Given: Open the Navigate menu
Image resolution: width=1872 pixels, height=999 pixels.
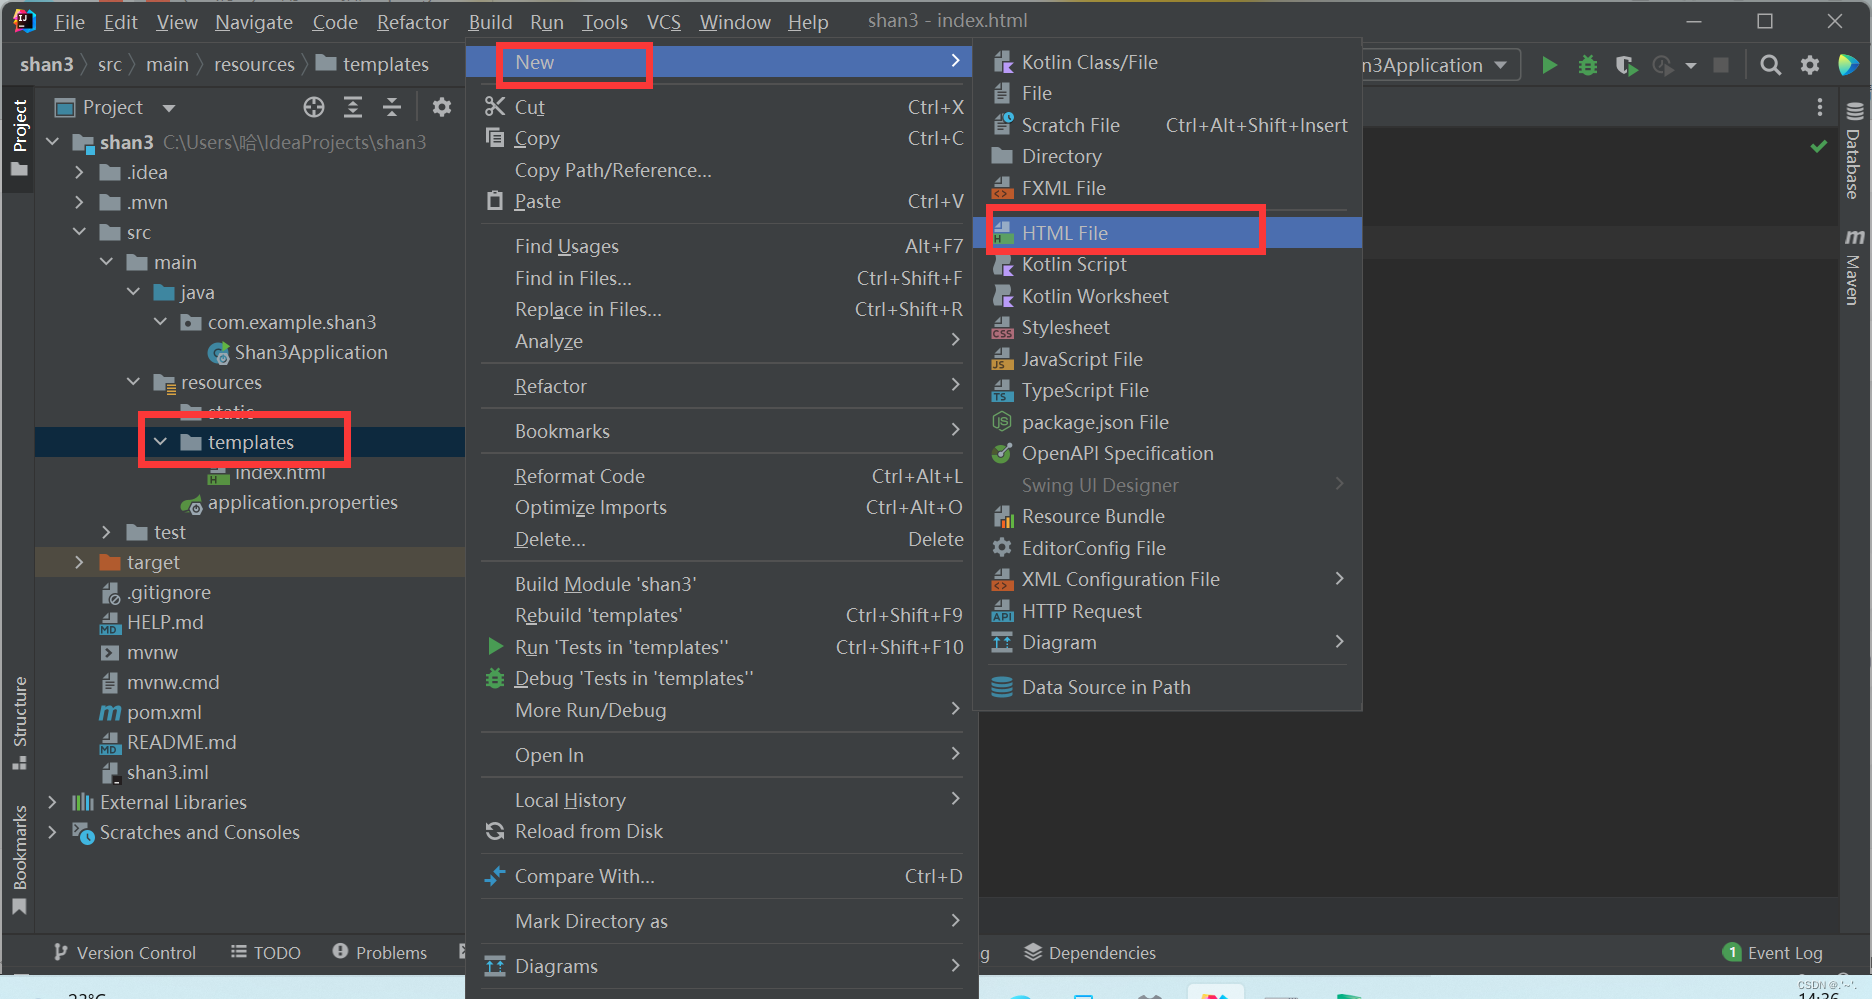Looking at the screenshot, I should click(254, 22).
